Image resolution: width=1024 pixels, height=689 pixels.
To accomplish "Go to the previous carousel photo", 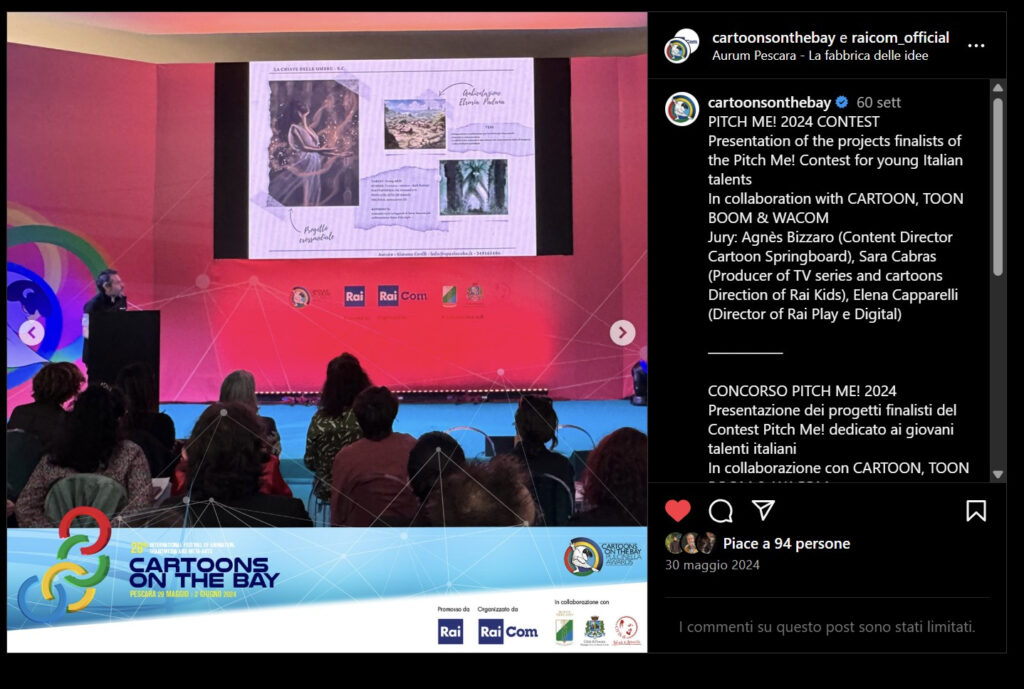I will [32, 333].
